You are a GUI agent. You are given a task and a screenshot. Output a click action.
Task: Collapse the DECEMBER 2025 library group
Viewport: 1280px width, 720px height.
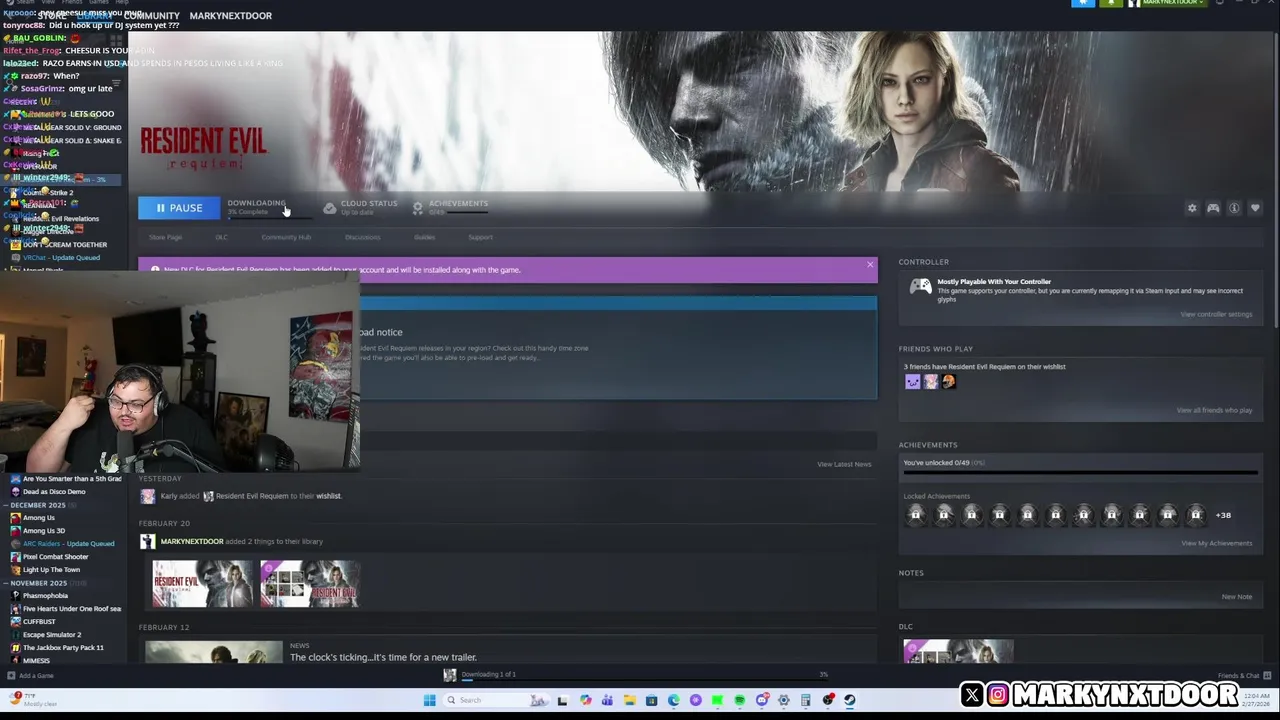[x=38, y=505]
